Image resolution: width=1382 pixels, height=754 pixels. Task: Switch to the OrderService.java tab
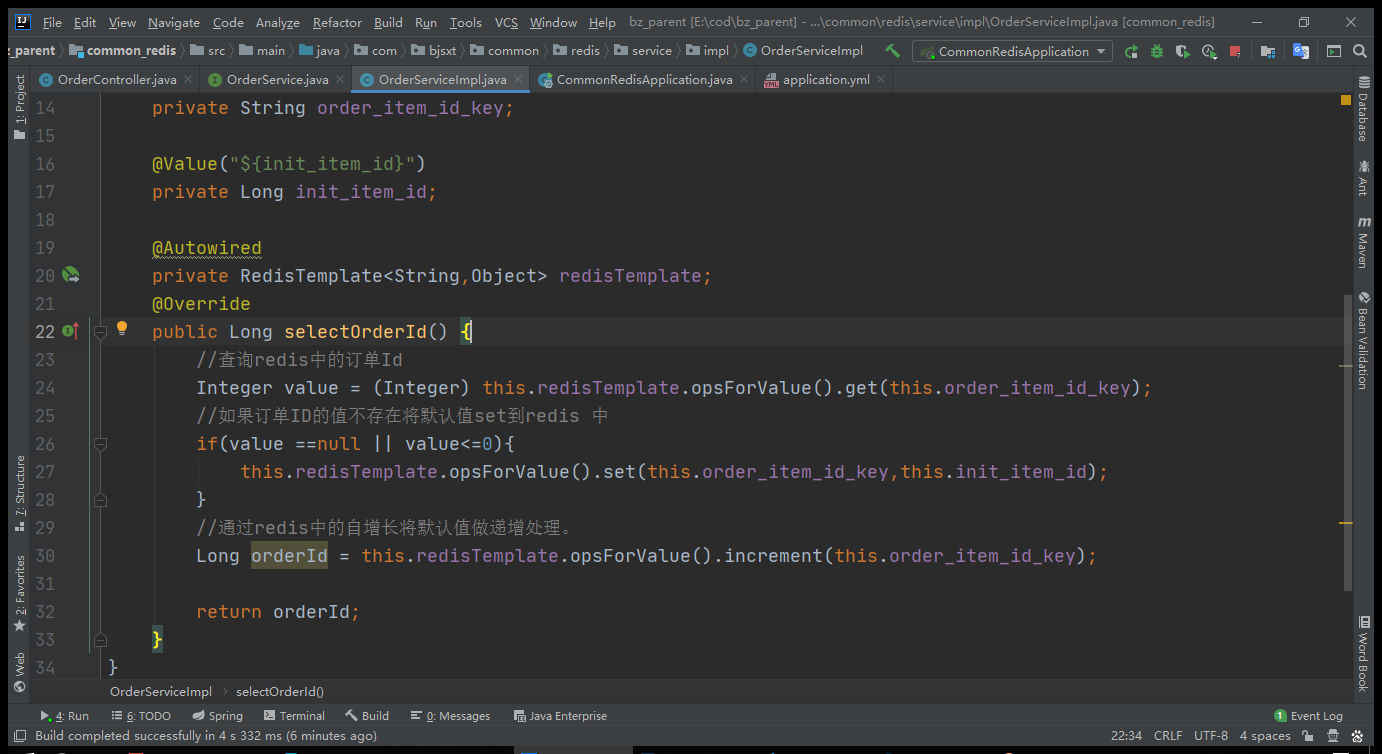tap(277, 80)
